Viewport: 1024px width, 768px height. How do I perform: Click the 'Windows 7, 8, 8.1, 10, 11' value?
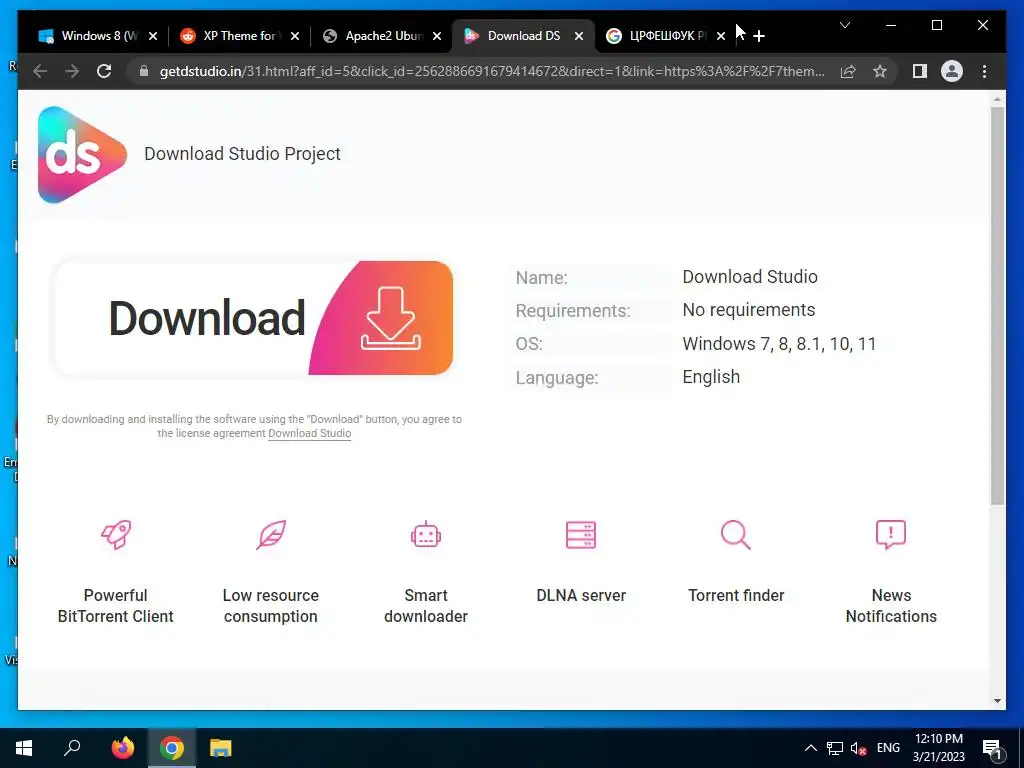tap(779, 344)
